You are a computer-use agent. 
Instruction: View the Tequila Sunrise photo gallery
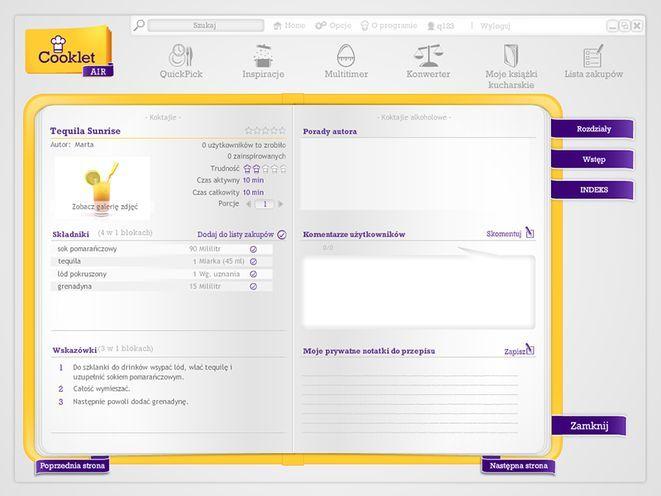102,188
